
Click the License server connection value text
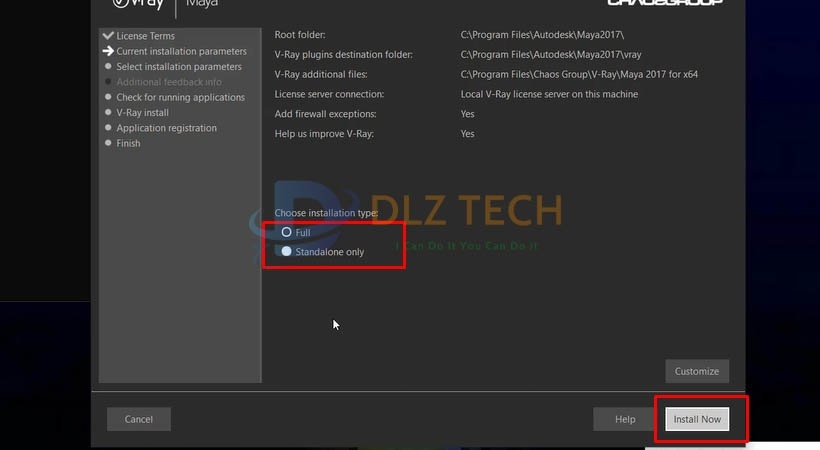[549, 94]
